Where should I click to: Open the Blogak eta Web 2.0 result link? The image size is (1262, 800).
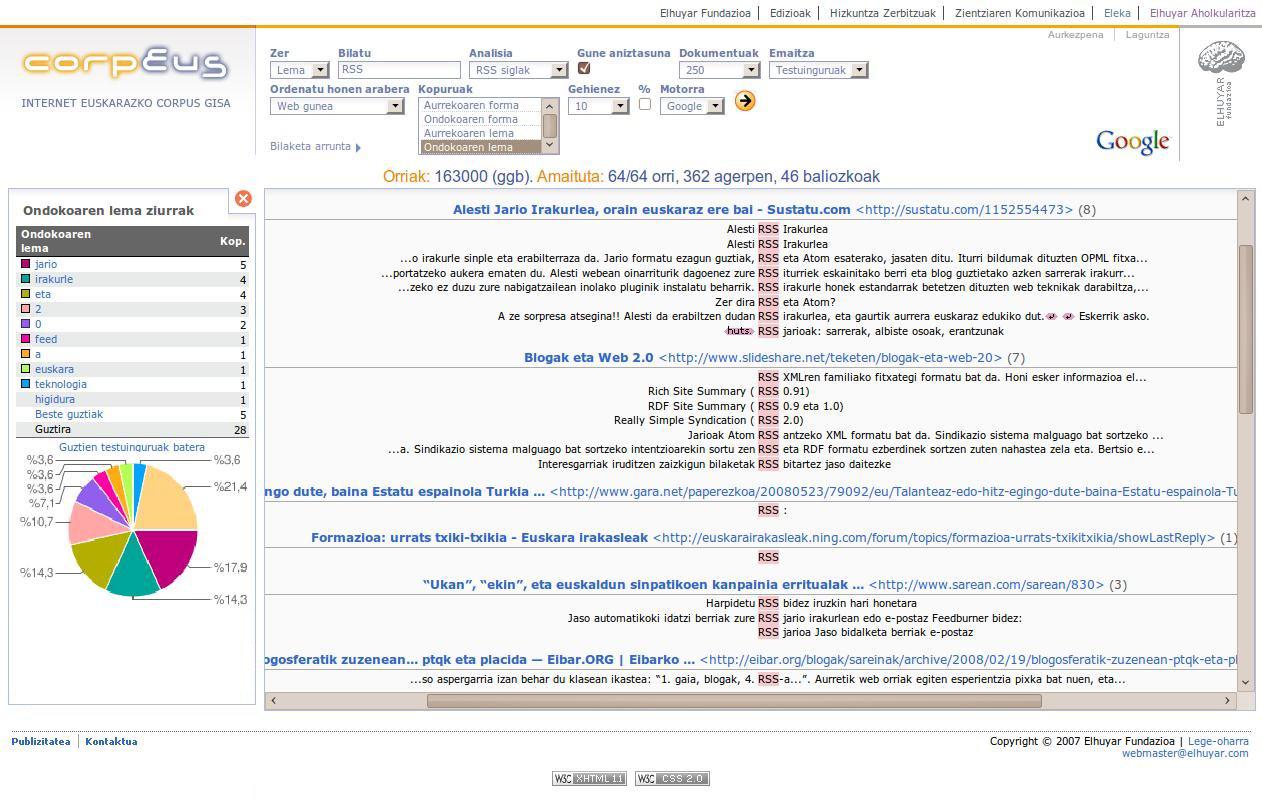588,358
